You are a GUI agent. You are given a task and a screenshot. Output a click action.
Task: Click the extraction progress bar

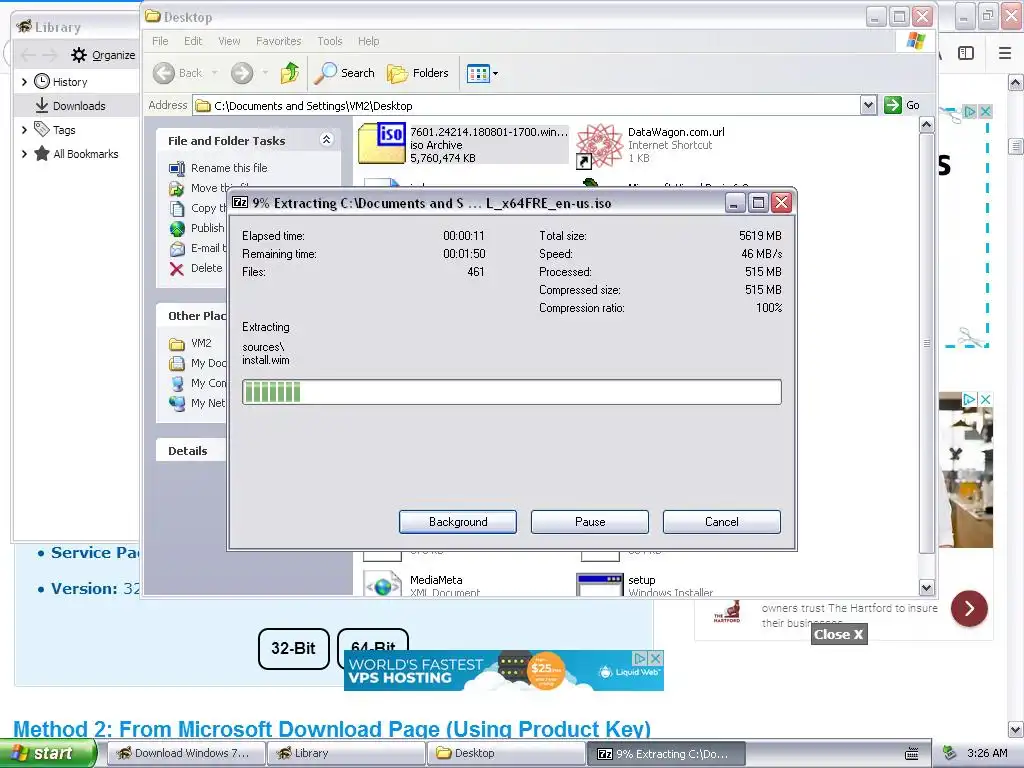[x=511, y=392]
